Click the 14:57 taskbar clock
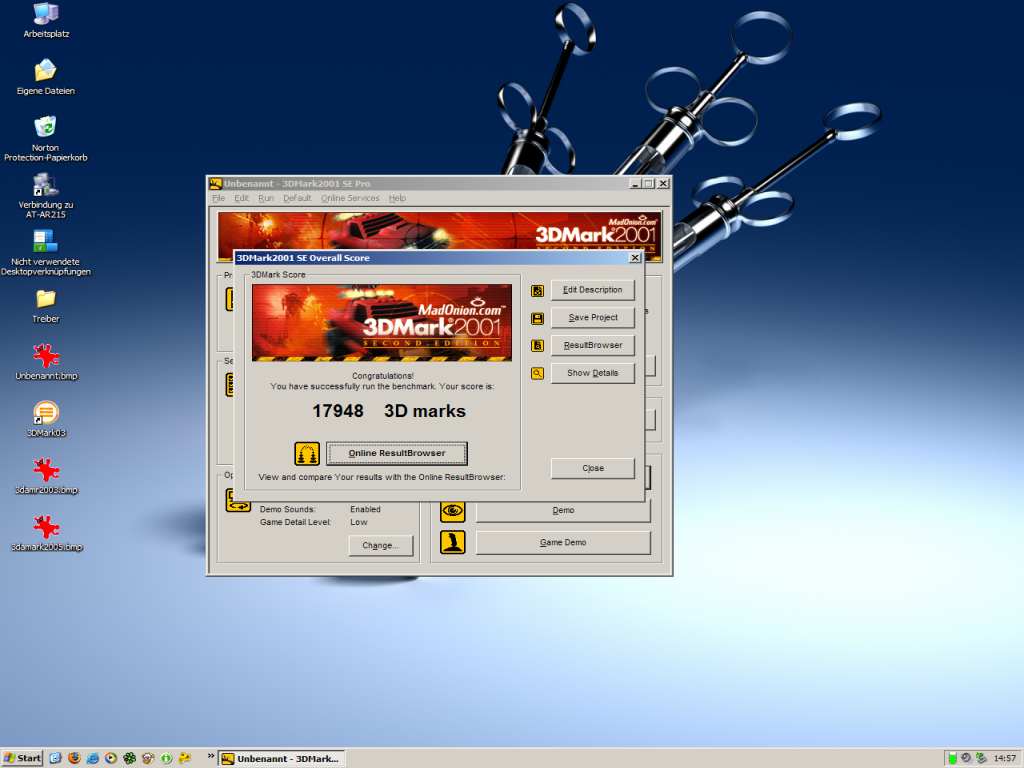Image resolution: width=1024 pixels, height=768 pixels. [x=1004, y=758]
